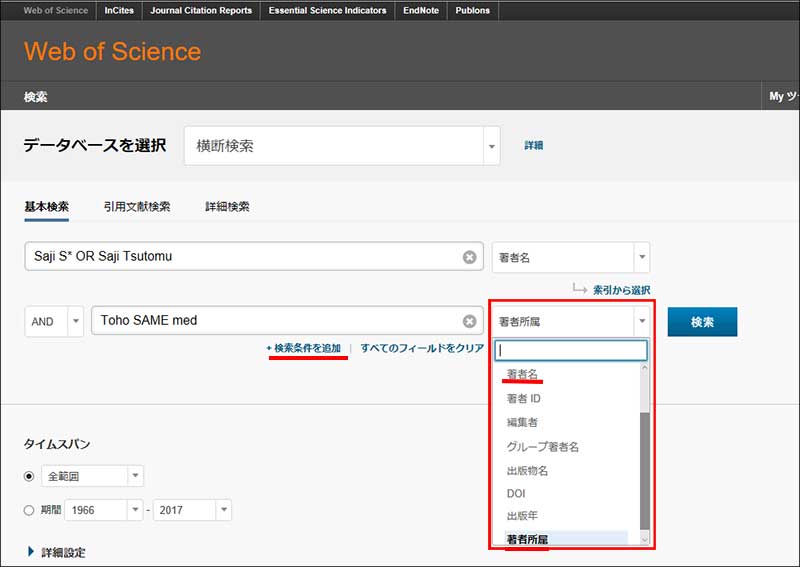Viewport: 800px width, 567px height.
Task: Select 著者名 in the dropdown list
Action: click(x=522, y=374)
